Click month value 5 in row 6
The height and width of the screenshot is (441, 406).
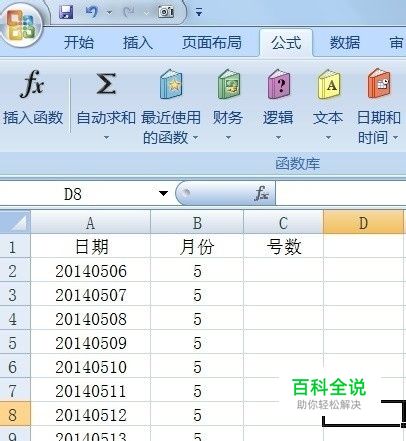coord(197,367)
